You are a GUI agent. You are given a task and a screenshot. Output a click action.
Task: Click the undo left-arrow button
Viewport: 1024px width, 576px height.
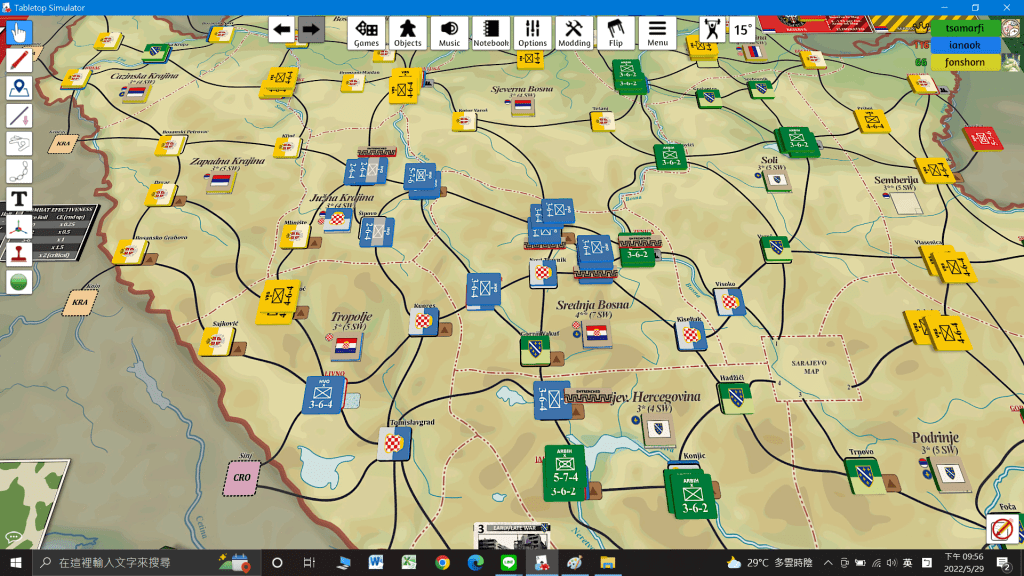[x=282, y=29]
